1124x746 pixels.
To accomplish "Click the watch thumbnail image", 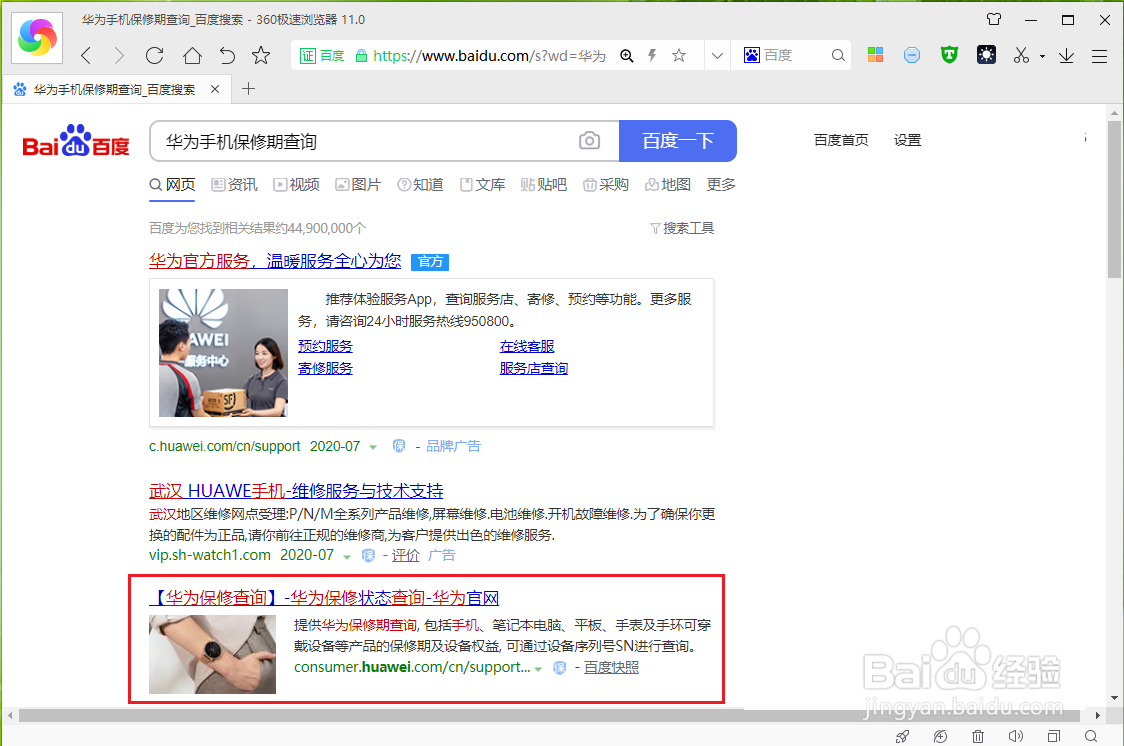I will 212,654.
